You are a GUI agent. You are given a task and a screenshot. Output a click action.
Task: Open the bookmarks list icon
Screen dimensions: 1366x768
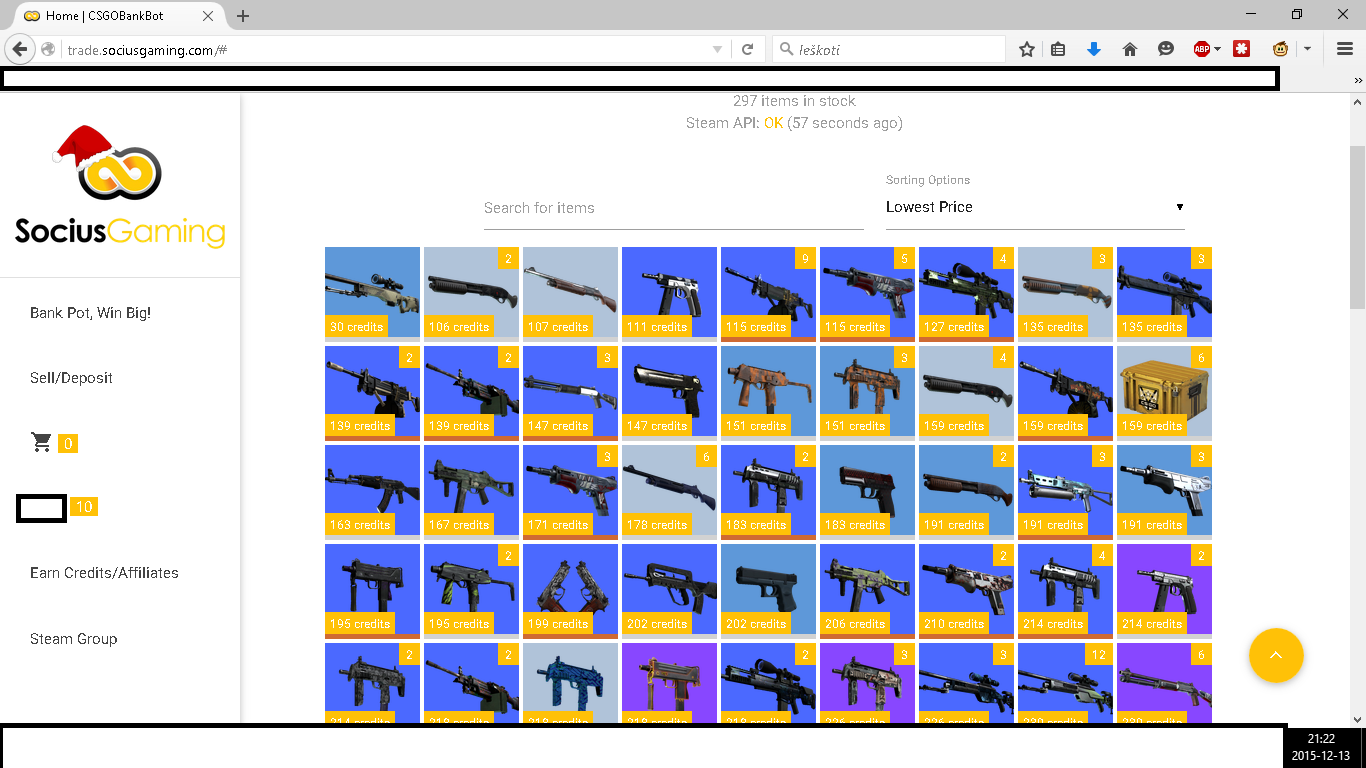1058,49
